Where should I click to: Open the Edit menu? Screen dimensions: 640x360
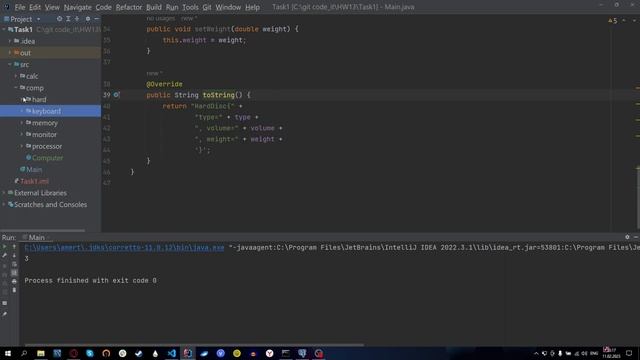pos(35,7)
